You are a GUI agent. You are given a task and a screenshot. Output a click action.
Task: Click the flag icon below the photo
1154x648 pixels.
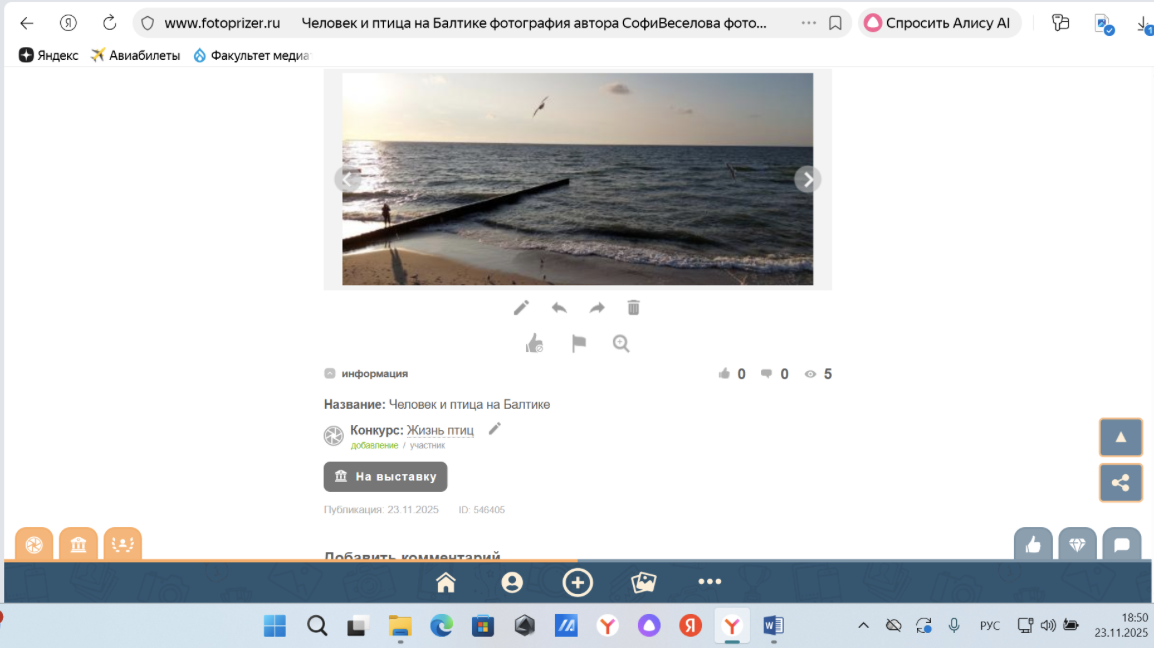578,344
